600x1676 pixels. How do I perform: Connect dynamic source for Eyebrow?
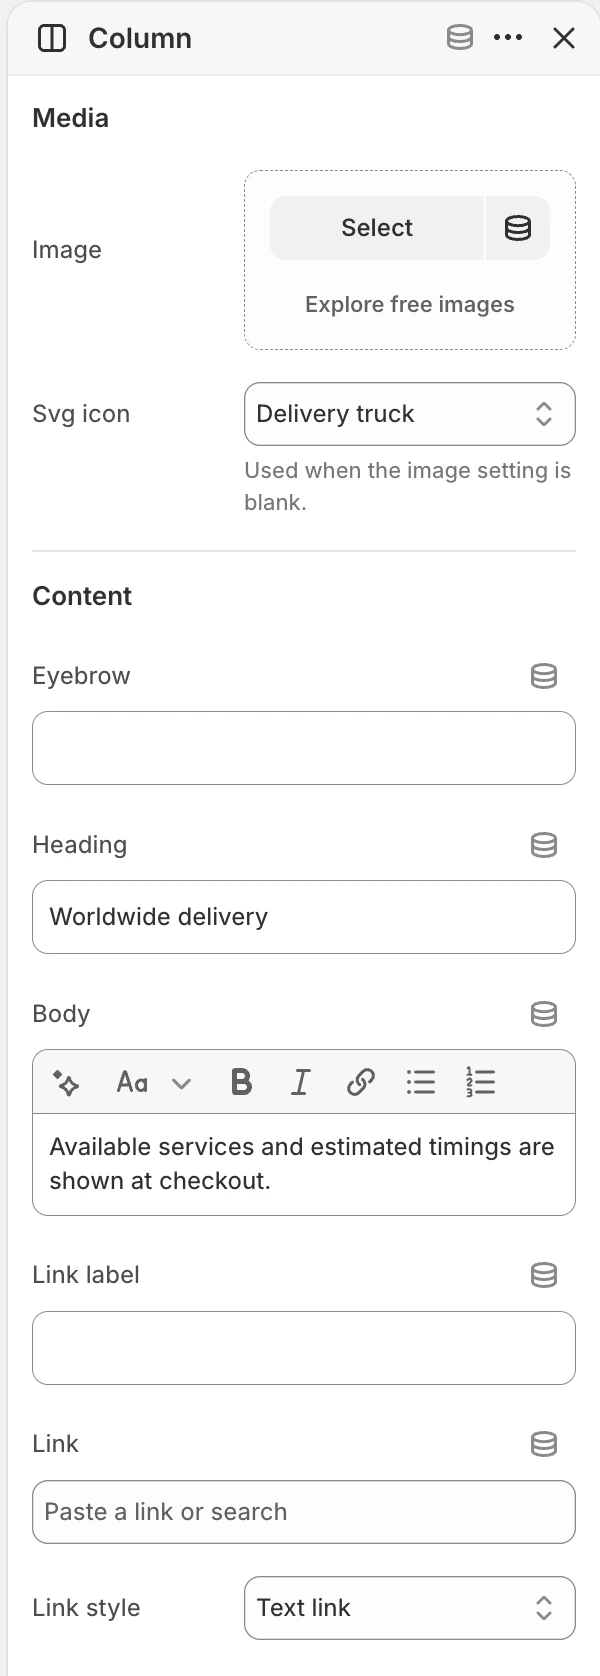click(544, 676)
